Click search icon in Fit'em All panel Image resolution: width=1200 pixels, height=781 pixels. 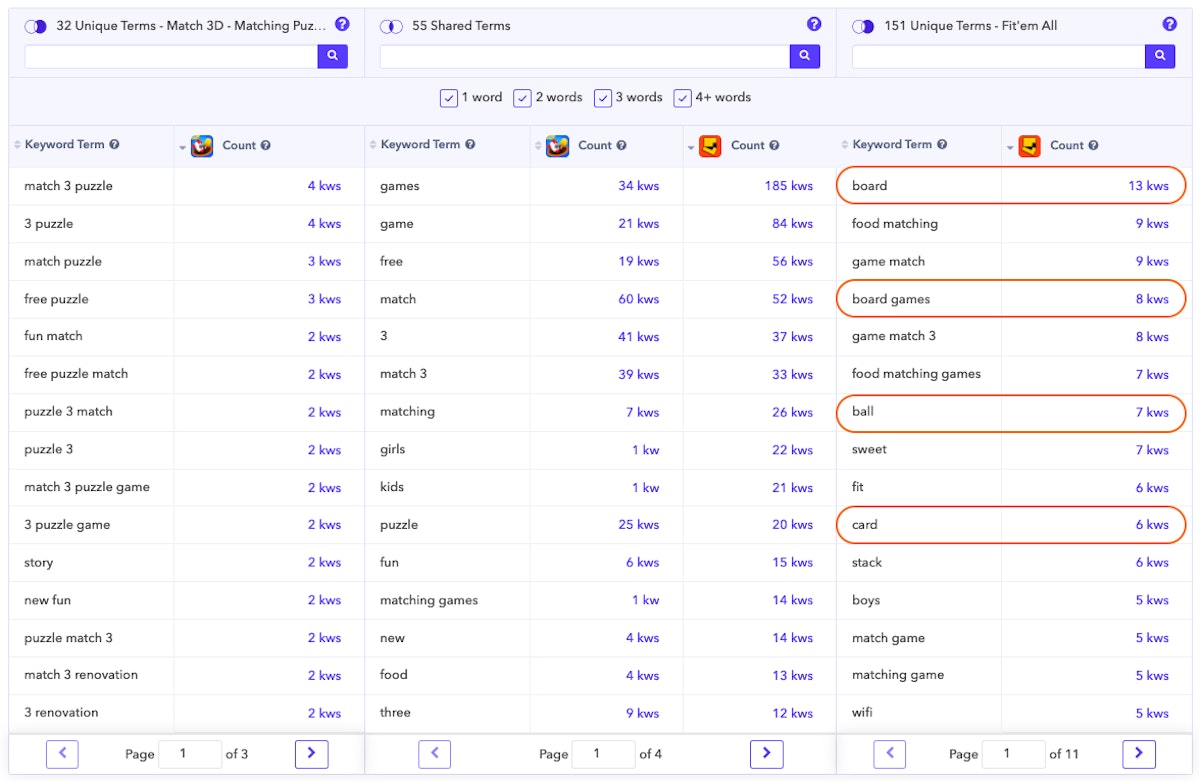pyautogui.click(x=1159, y=57)
